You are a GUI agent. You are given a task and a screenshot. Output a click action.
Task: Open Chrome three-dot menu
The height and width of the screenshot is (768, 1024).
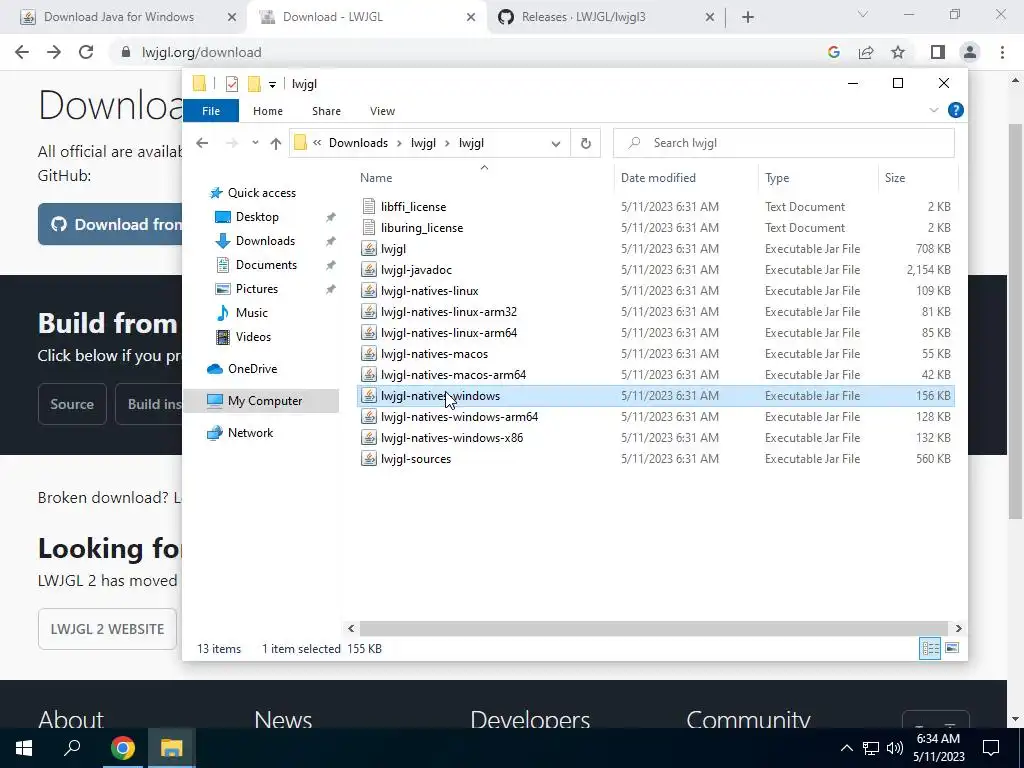[x=1002, y=52]
